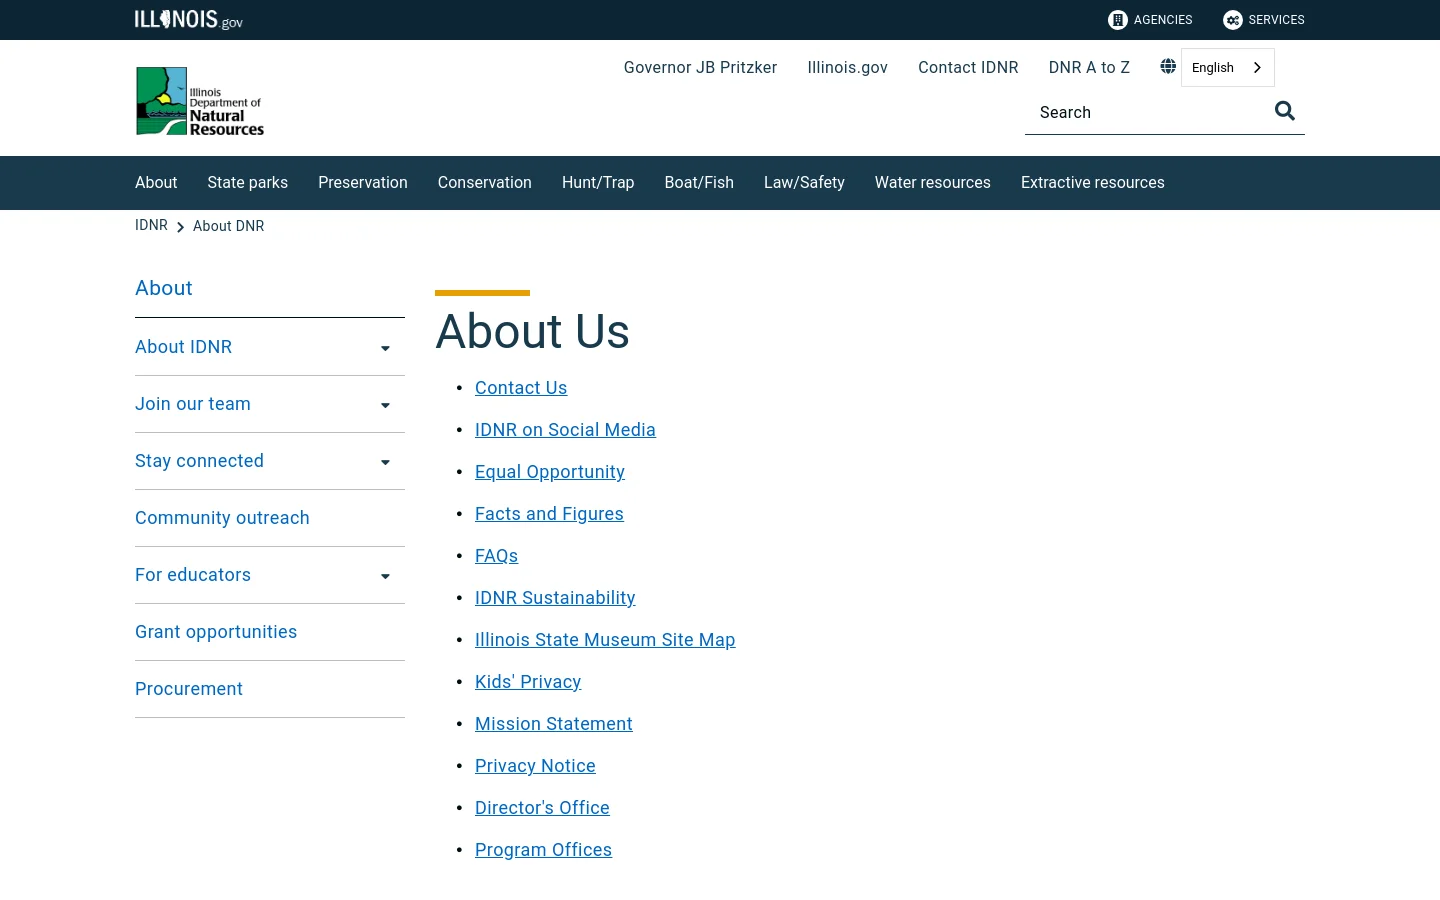Open Illinois State Museum Site Map link
Image resolution: width=1440 pixels, height=900 pixels.
pyautogui.click(x=605, y=640)
